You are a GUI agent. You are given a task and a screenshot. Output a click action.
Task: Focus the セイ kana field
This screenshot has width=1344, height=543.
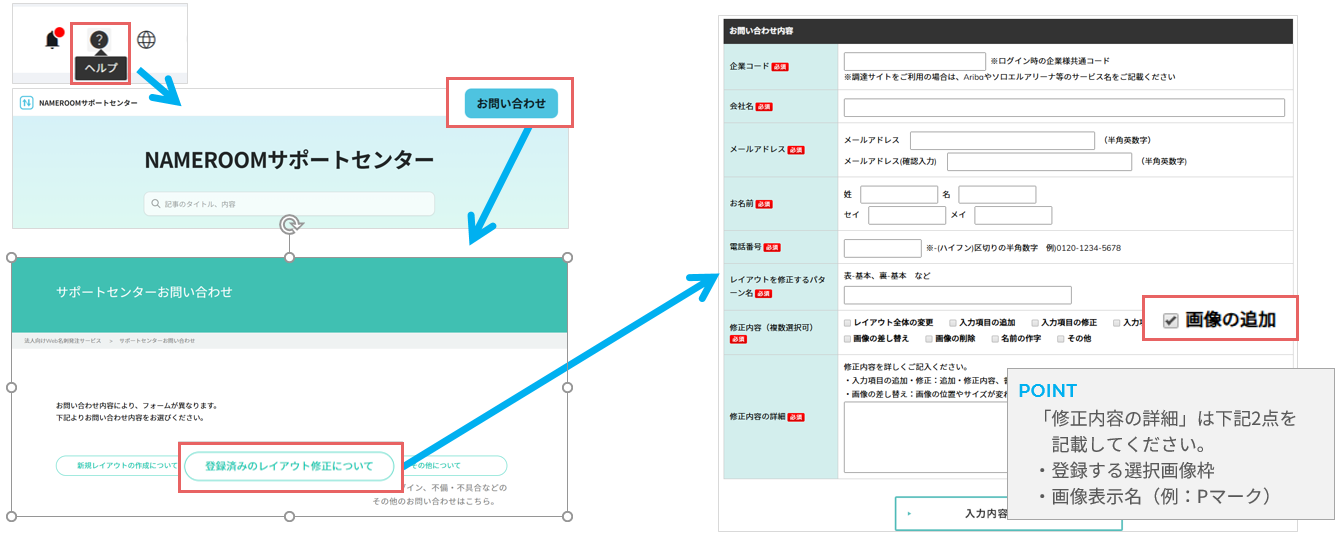click(x=907, y=215)
